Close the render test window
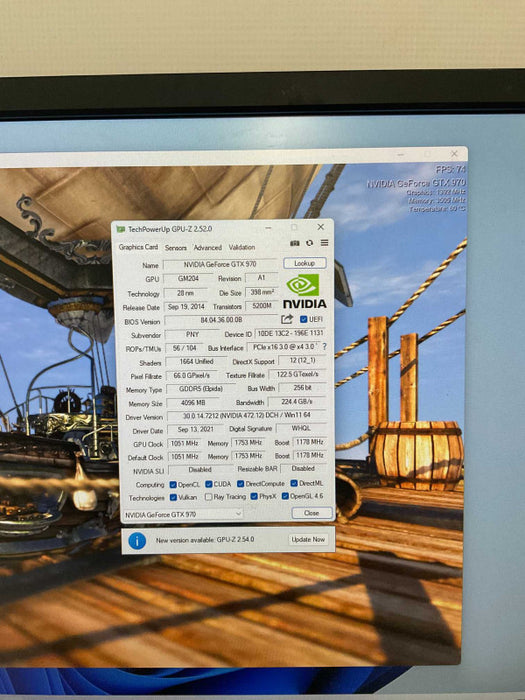 [454, 154]
